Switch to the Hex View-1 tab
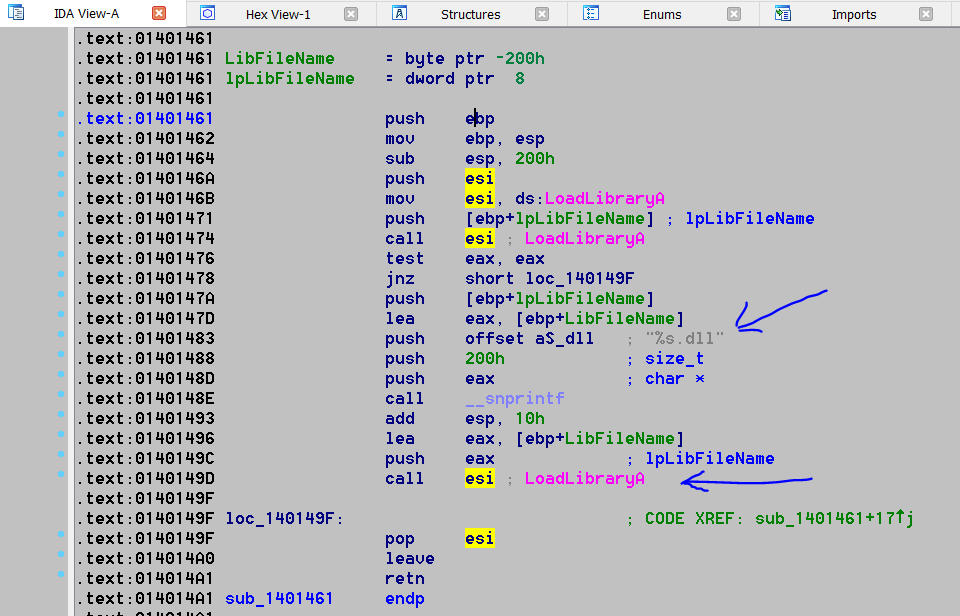960x616 pixels. (277, 14)
